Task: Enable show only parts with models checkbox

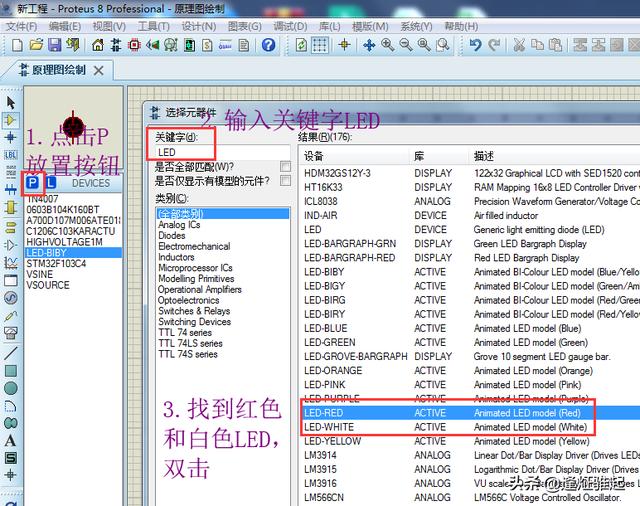Action: click(285, 180)
